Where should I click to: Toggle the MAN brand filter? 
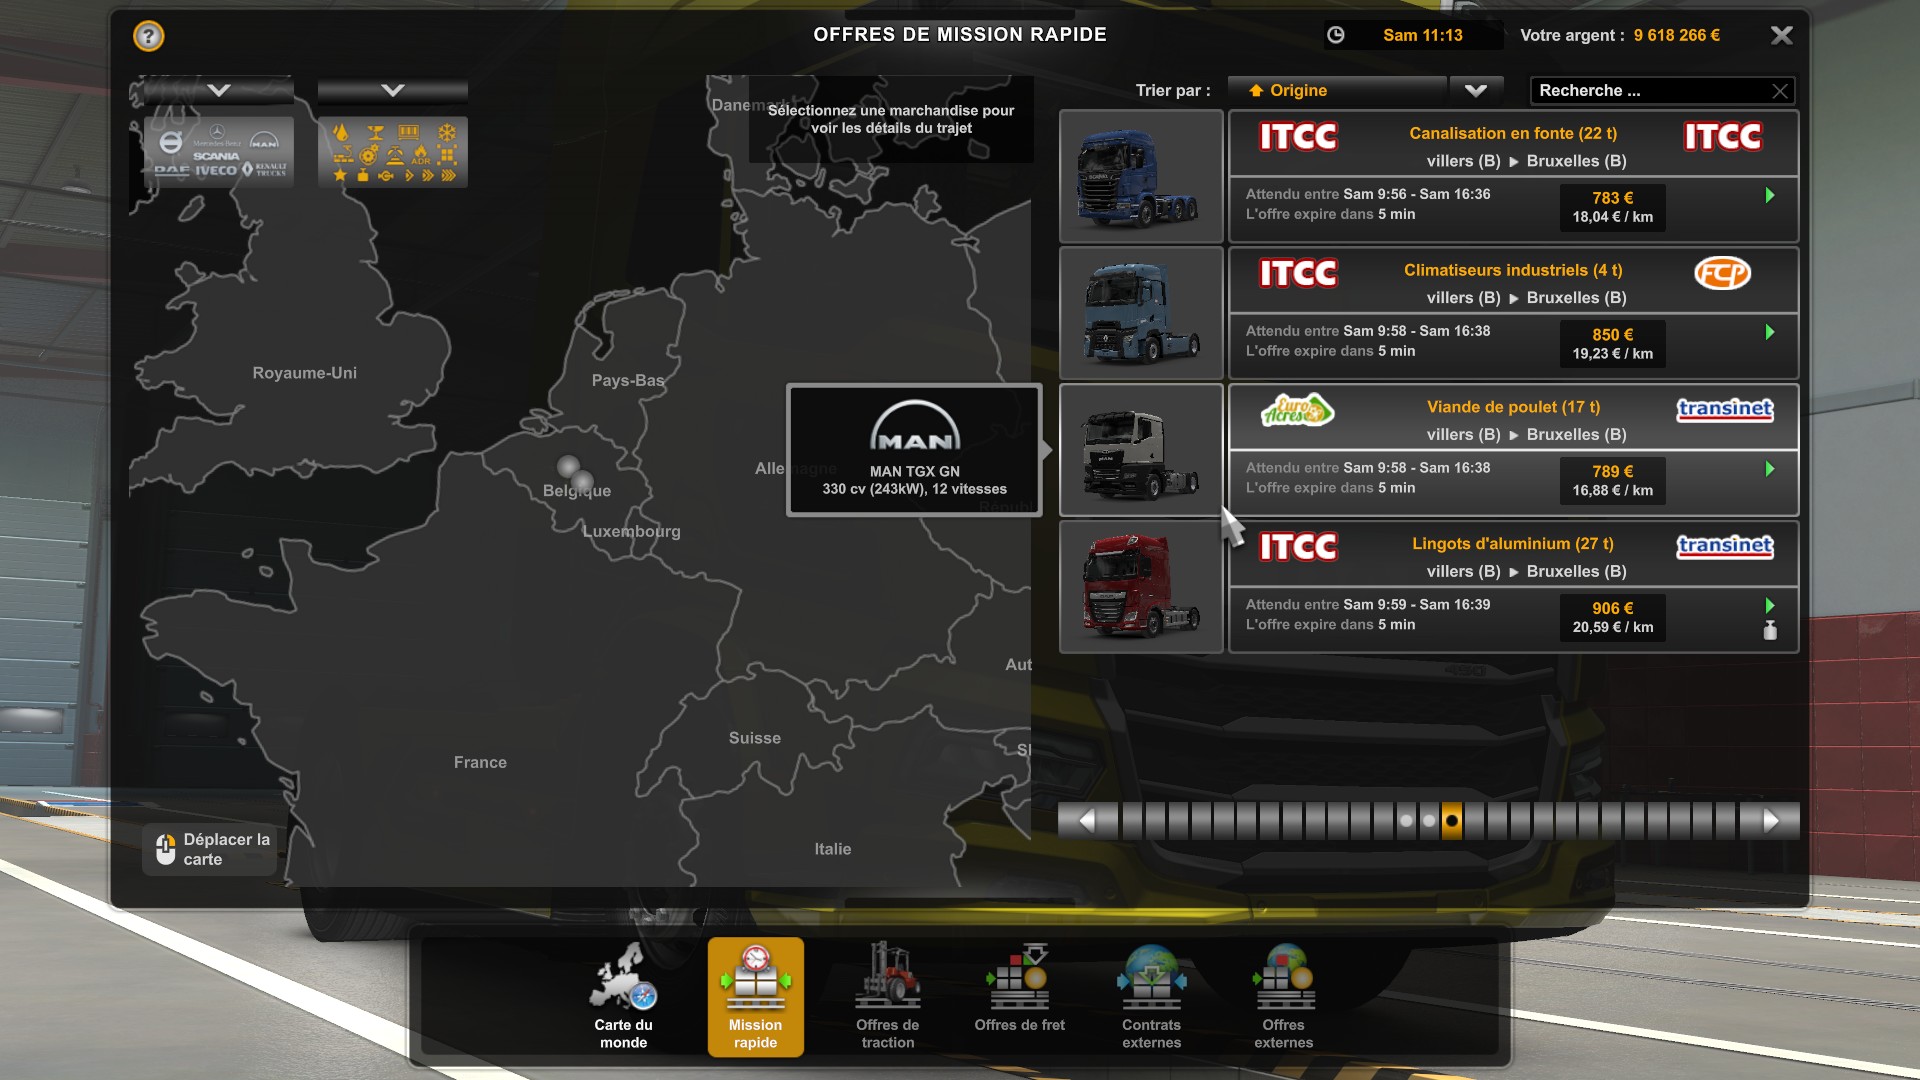(264, 139)
